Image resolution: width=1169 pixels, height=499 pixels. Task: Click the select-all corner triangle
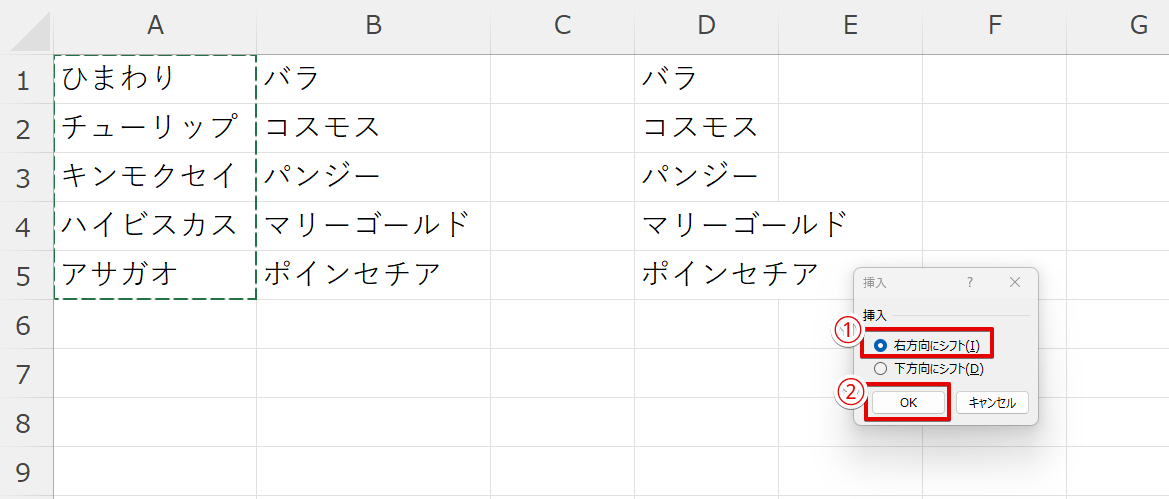click(x=28, y=29)
